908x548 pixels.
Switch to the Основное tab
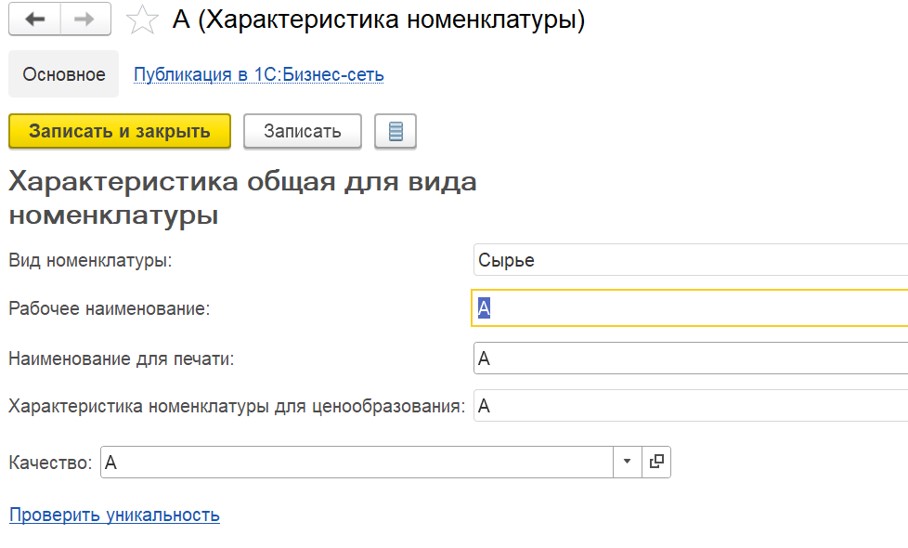coord(64,74)
